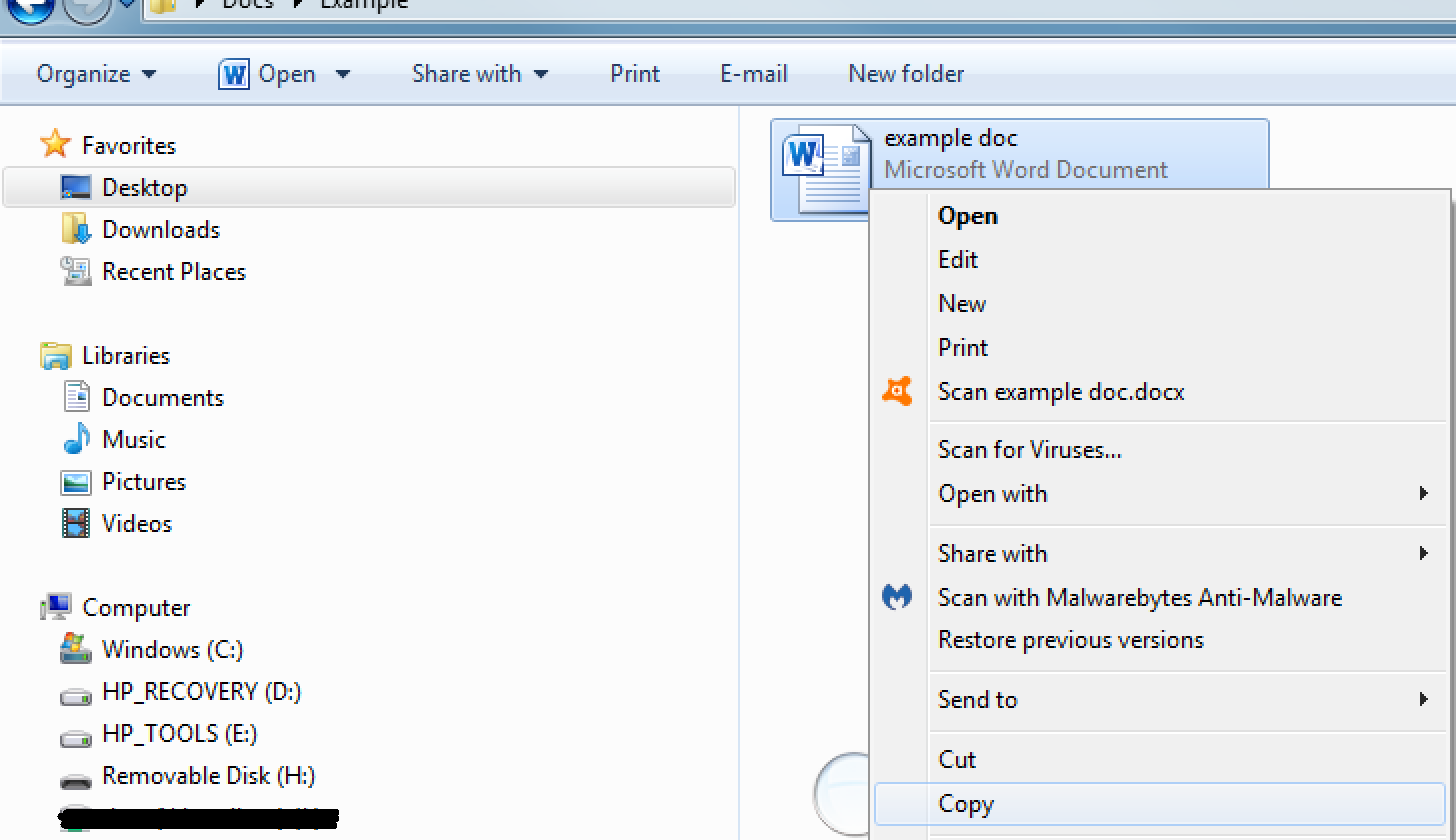Click the example doc file name
Image resolution: width=1456 pixels, height=840 pixels.
click(951, 138)
